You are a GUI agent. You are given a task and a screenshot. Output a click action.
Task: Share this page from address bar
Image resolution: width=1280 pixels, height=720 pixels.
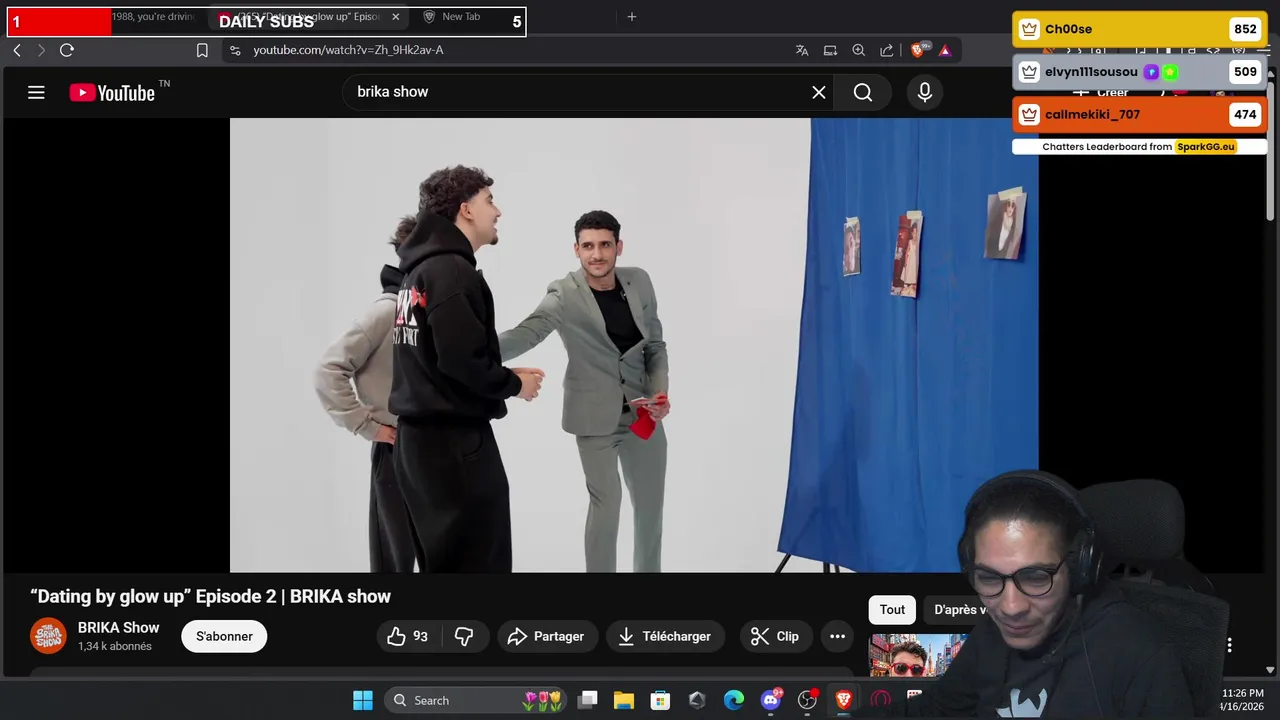(x=886, y=50)
